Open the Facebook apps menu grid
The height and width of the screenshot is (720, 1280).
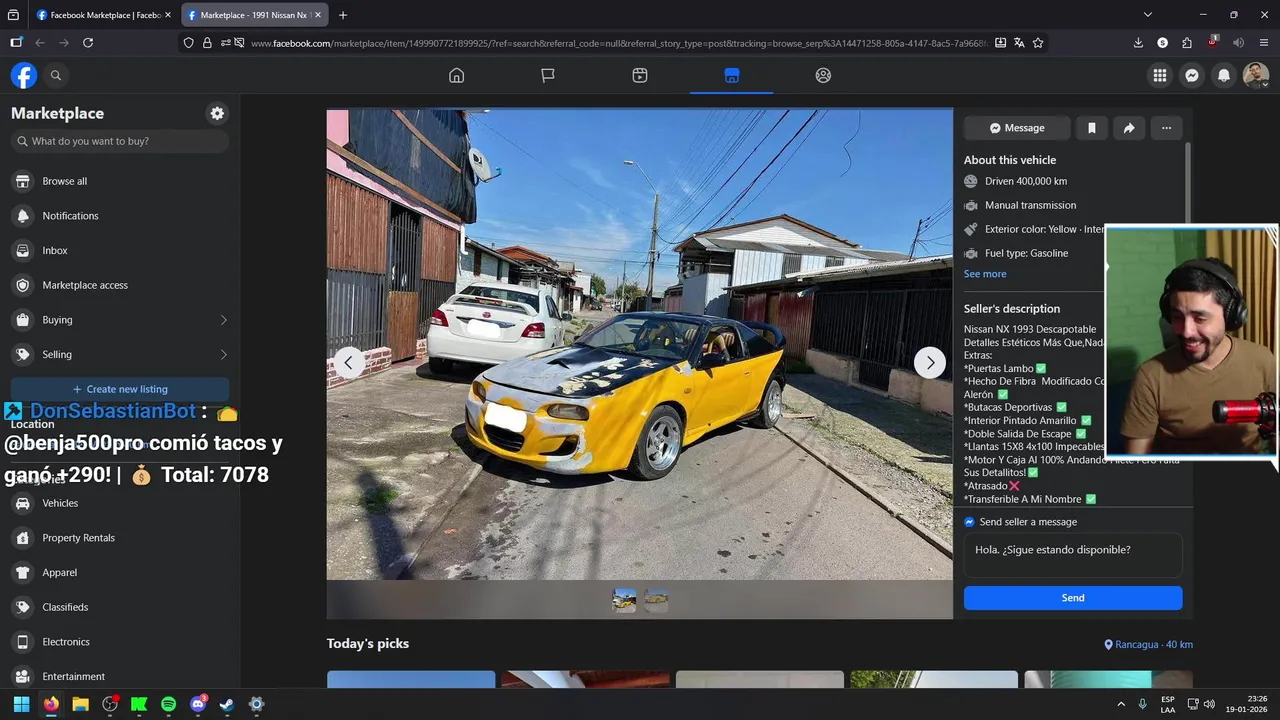[1160, 75]
